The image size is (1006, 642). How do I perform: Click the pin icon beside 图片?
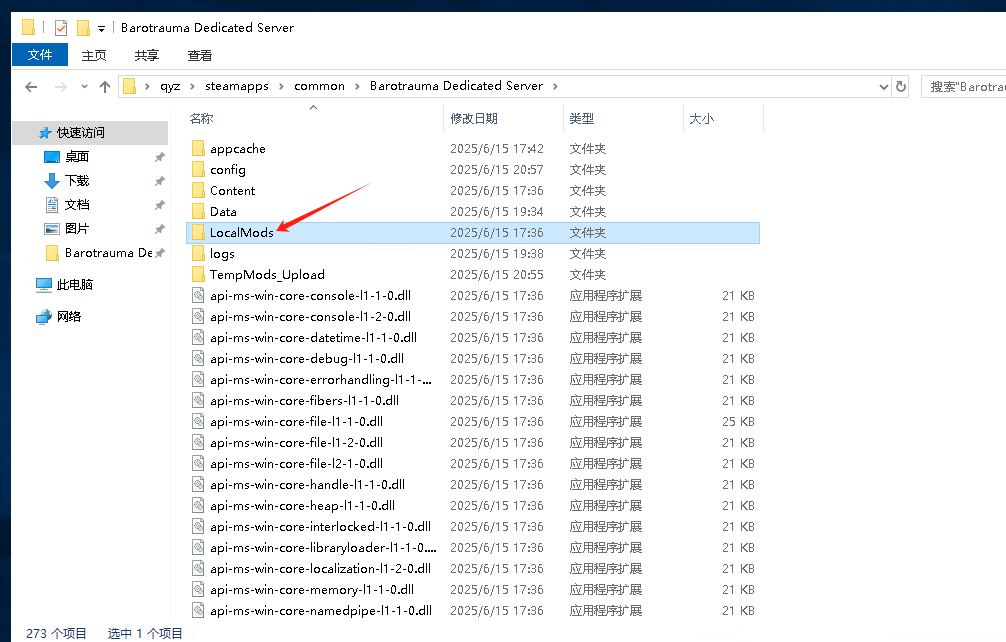(159, 229)
